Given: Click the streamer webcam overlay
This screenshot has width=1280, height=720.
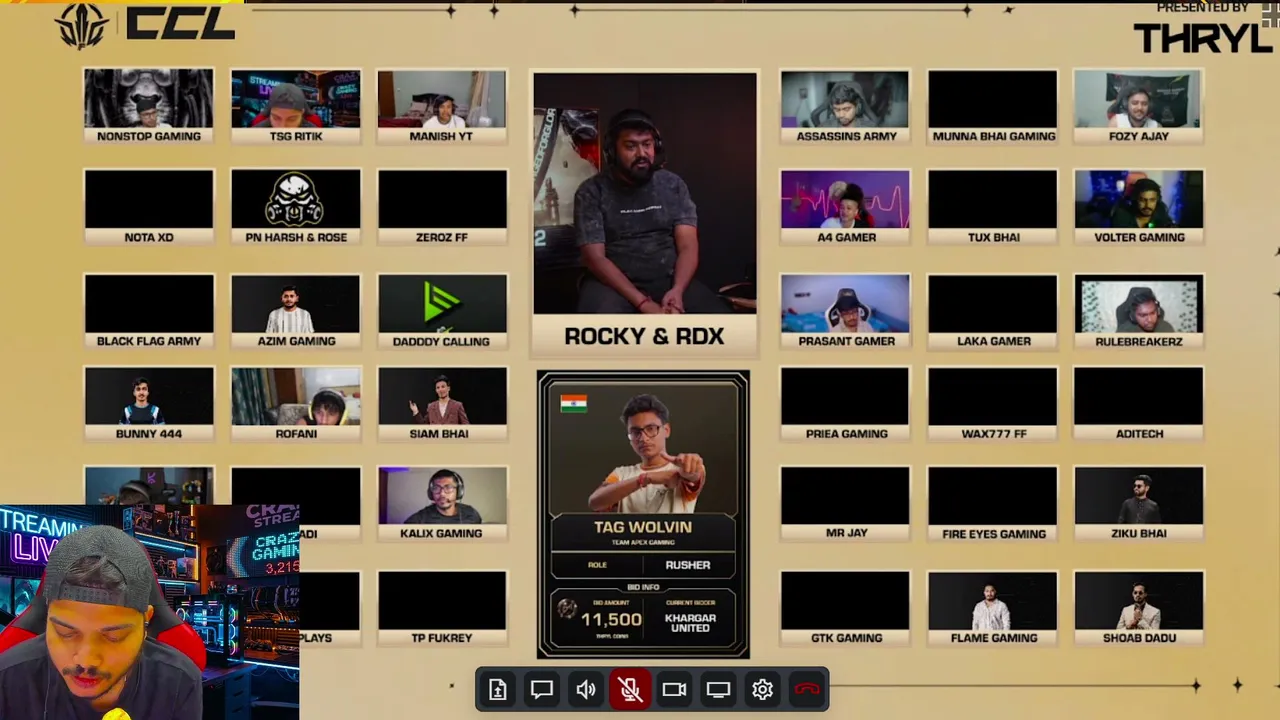Looking at the screenshot, I should (150, 612).
